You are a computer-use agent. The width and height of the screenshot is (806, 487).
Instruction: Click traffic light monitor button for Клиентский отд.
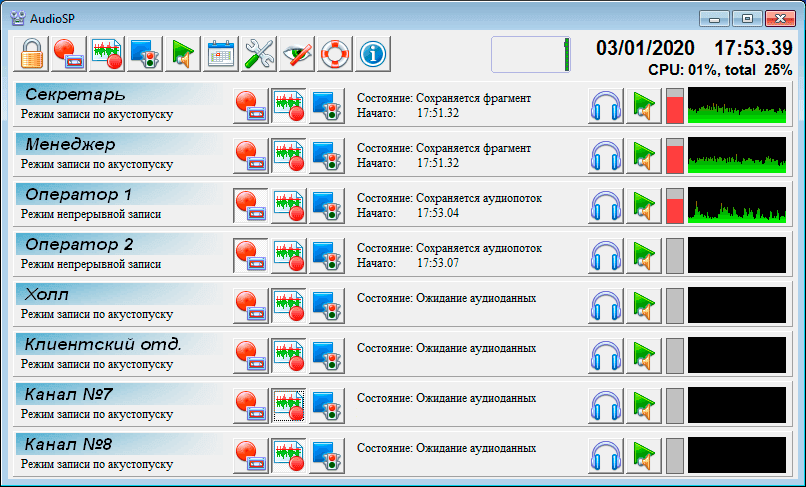pos(327,355)
